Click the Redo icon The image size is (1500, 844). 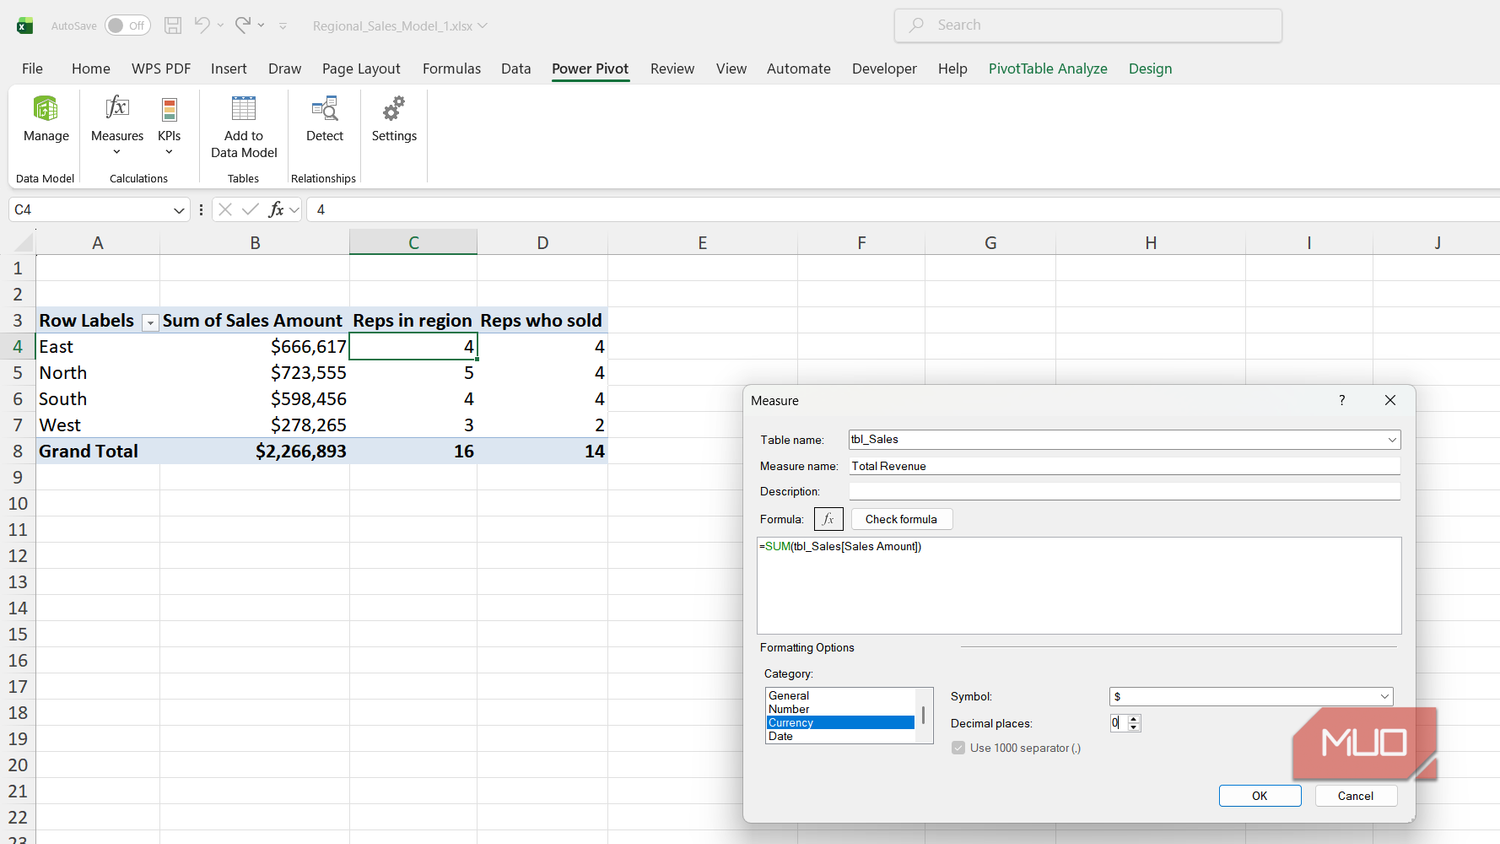click(243, 25)
